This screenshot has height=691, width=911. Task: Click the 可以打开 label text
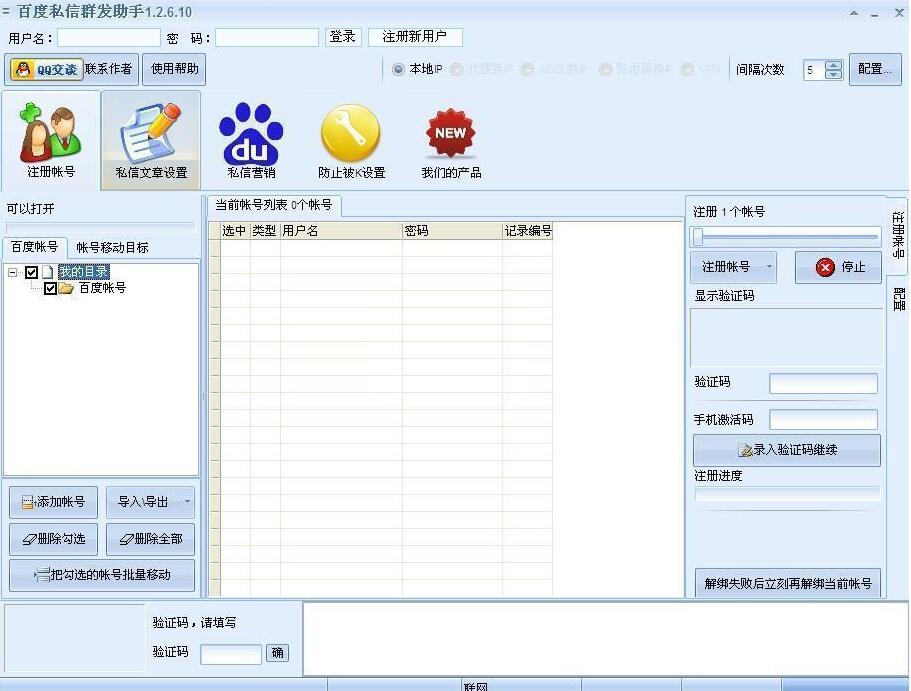point(30,209)
